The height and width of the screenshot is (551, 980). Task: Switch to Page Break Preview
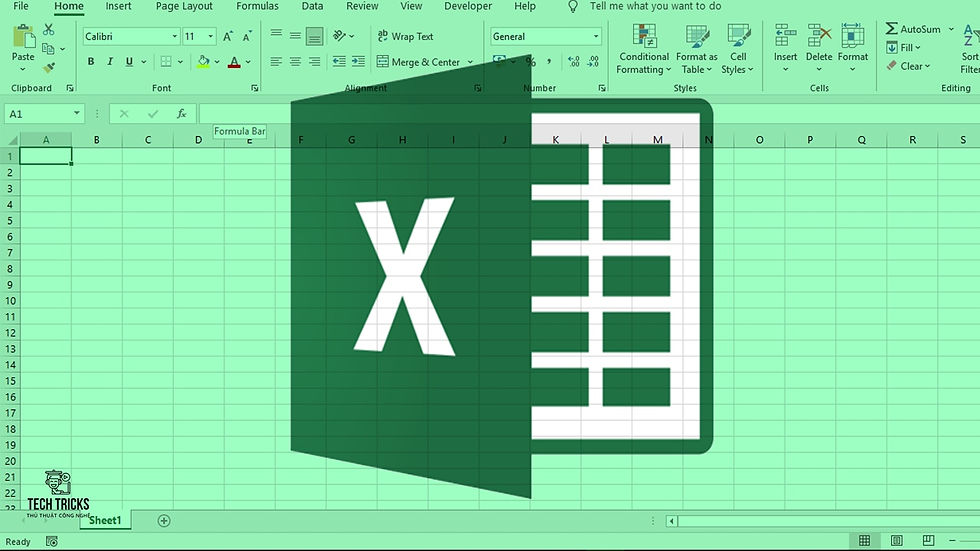tap(928, 540)
